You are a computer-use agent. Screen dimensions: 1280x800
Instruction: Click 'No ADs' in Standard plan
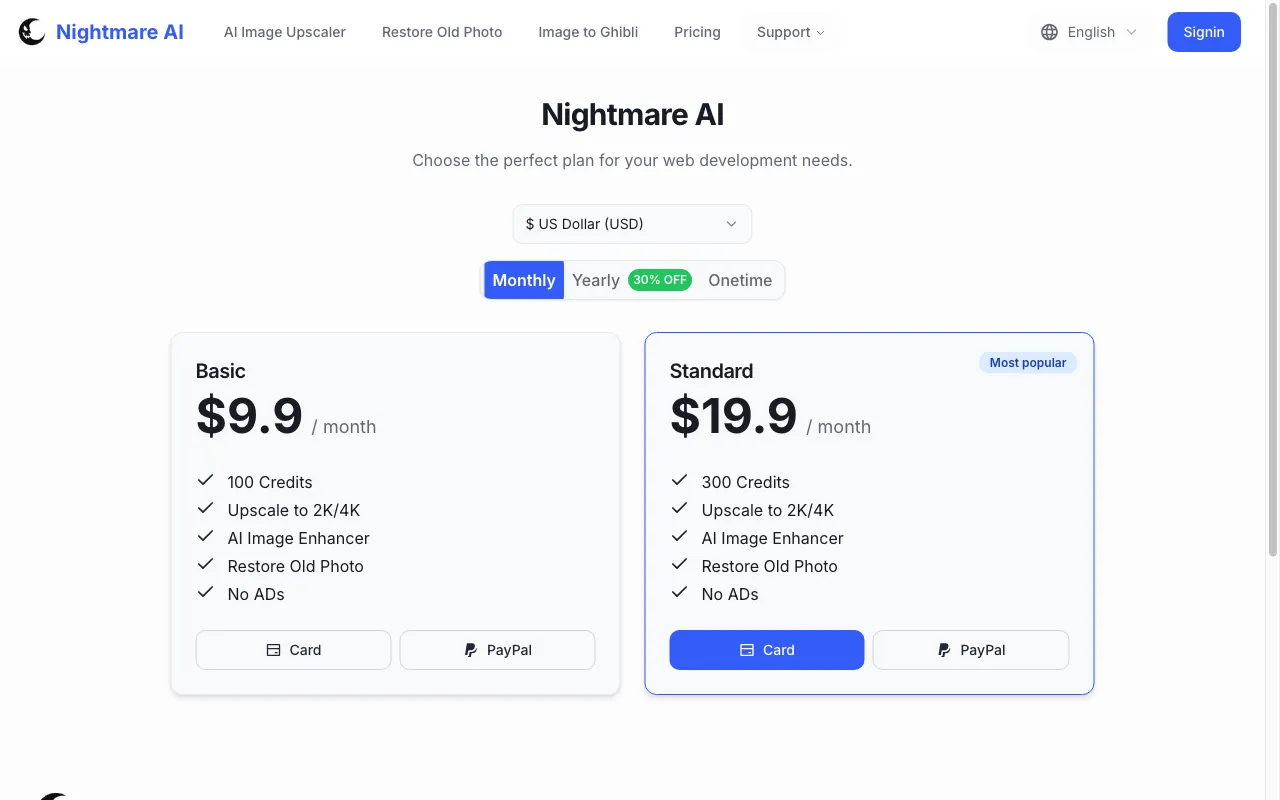tap(730, 594)
